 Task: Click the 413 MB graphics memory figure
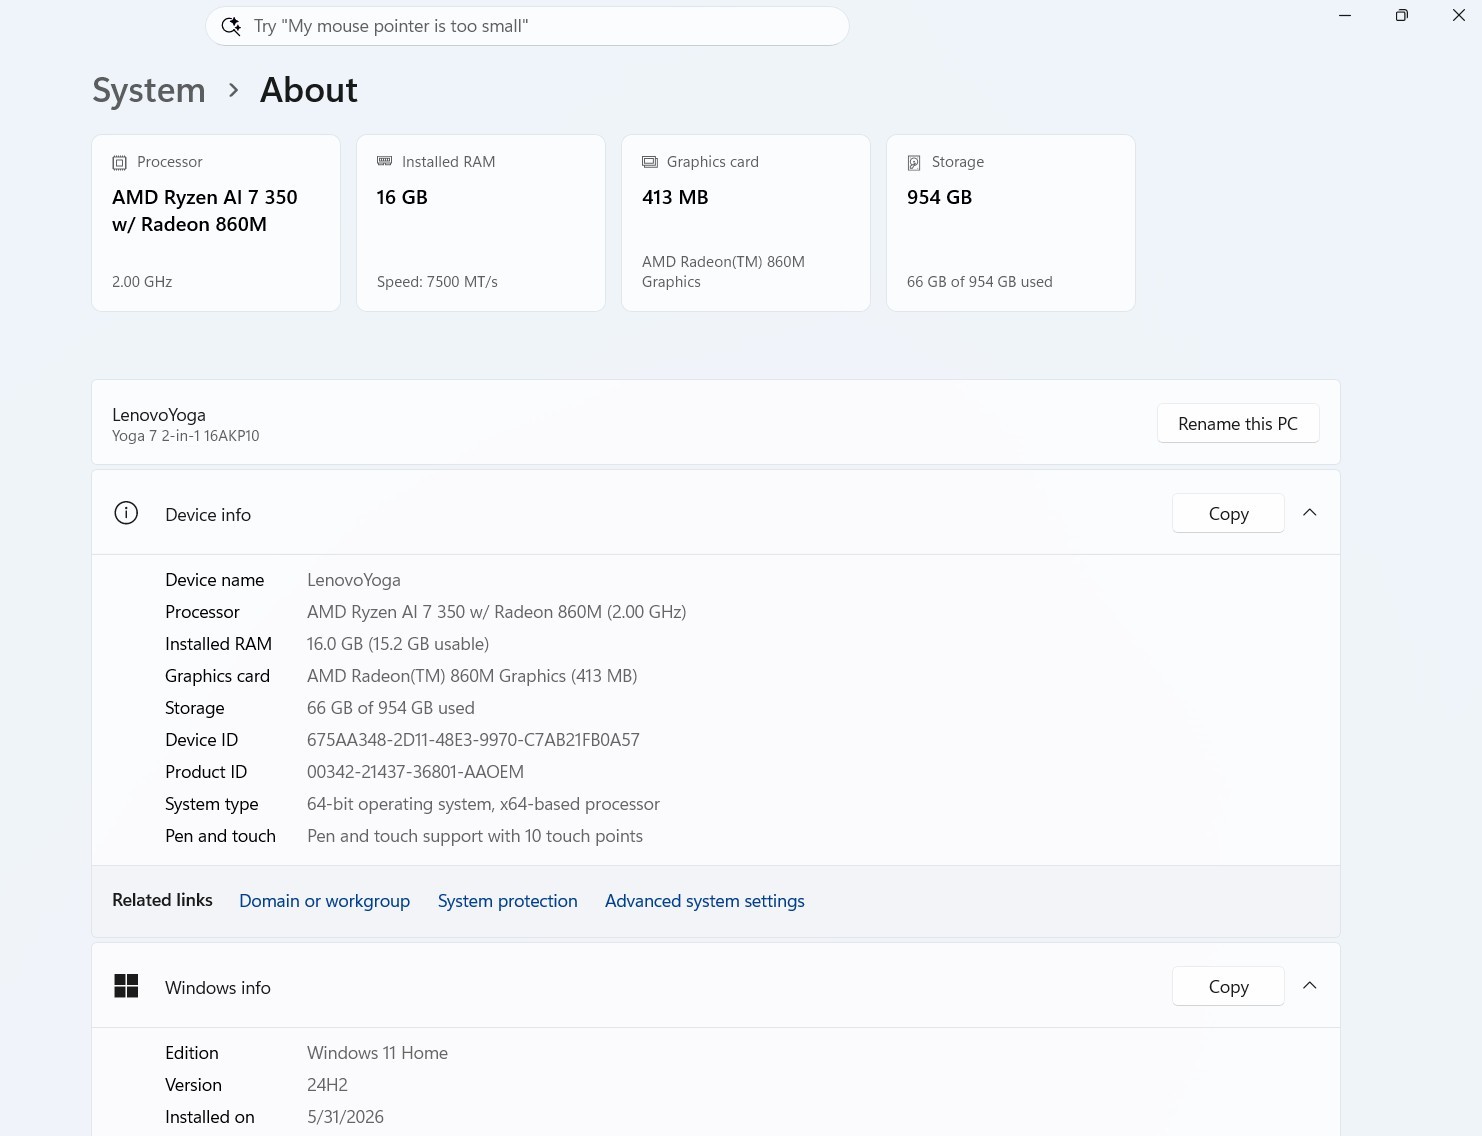675,197
